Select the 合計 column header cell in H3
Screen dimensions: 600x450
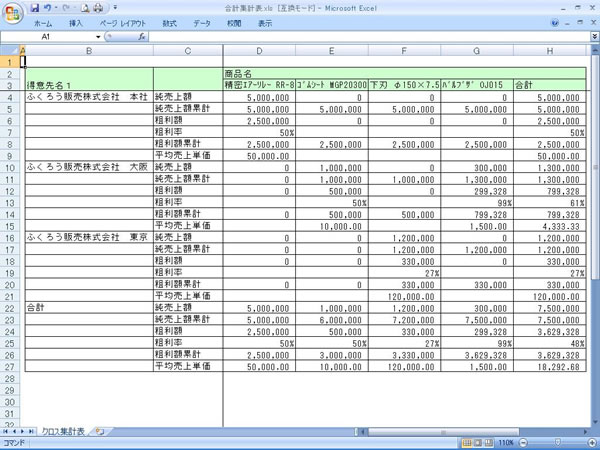click(549, 85)
